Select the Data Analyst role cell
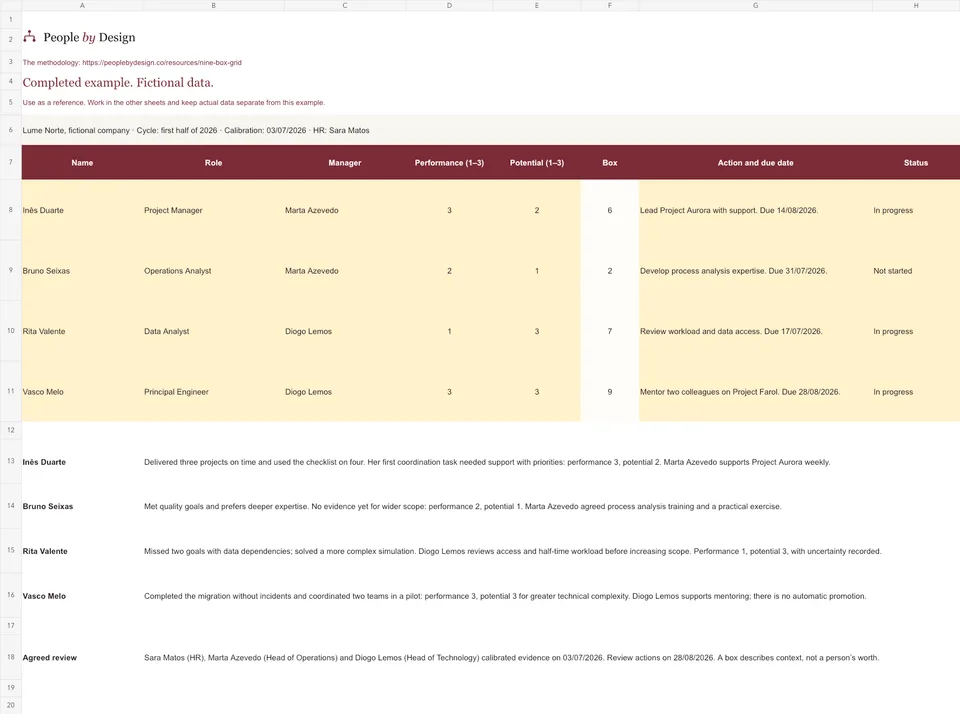 pos(214,331)
